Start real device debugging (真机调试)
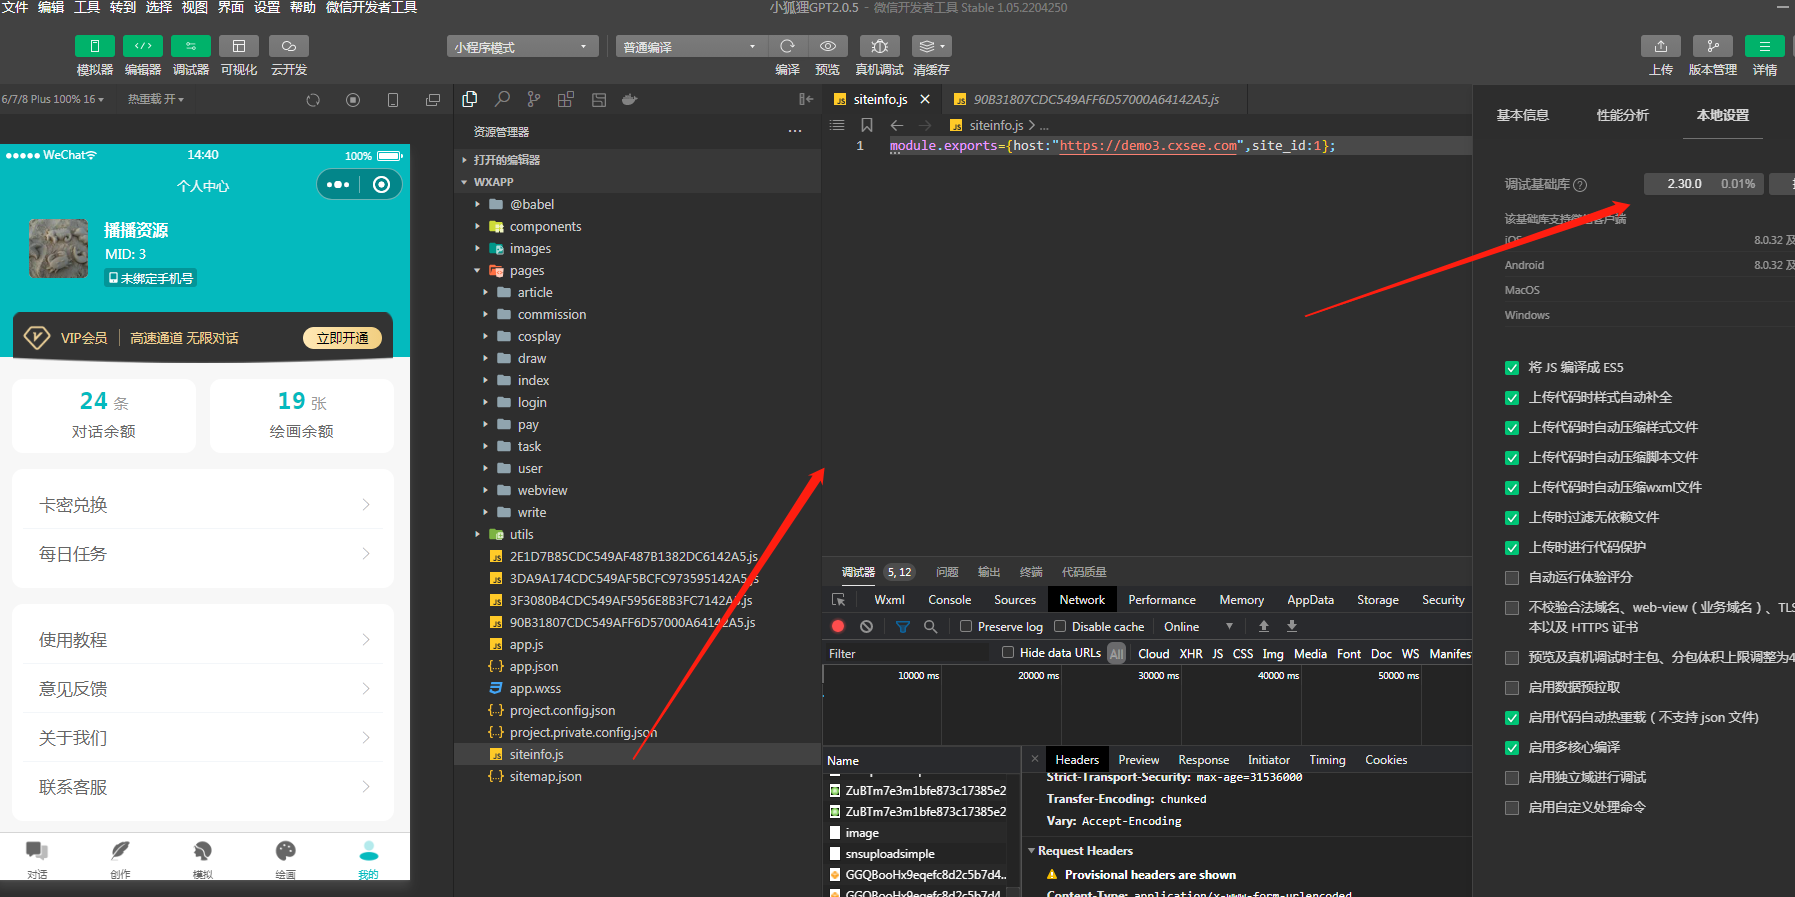Viewport: 1795px width, 897px height. pyautogui.click(x=879, y=46)
